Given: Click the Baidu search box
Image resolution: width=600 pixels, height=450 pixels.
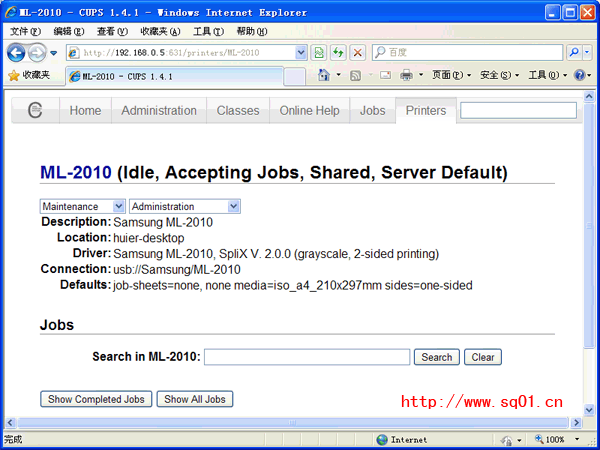Looking at the screenshot, I should 467,52.
